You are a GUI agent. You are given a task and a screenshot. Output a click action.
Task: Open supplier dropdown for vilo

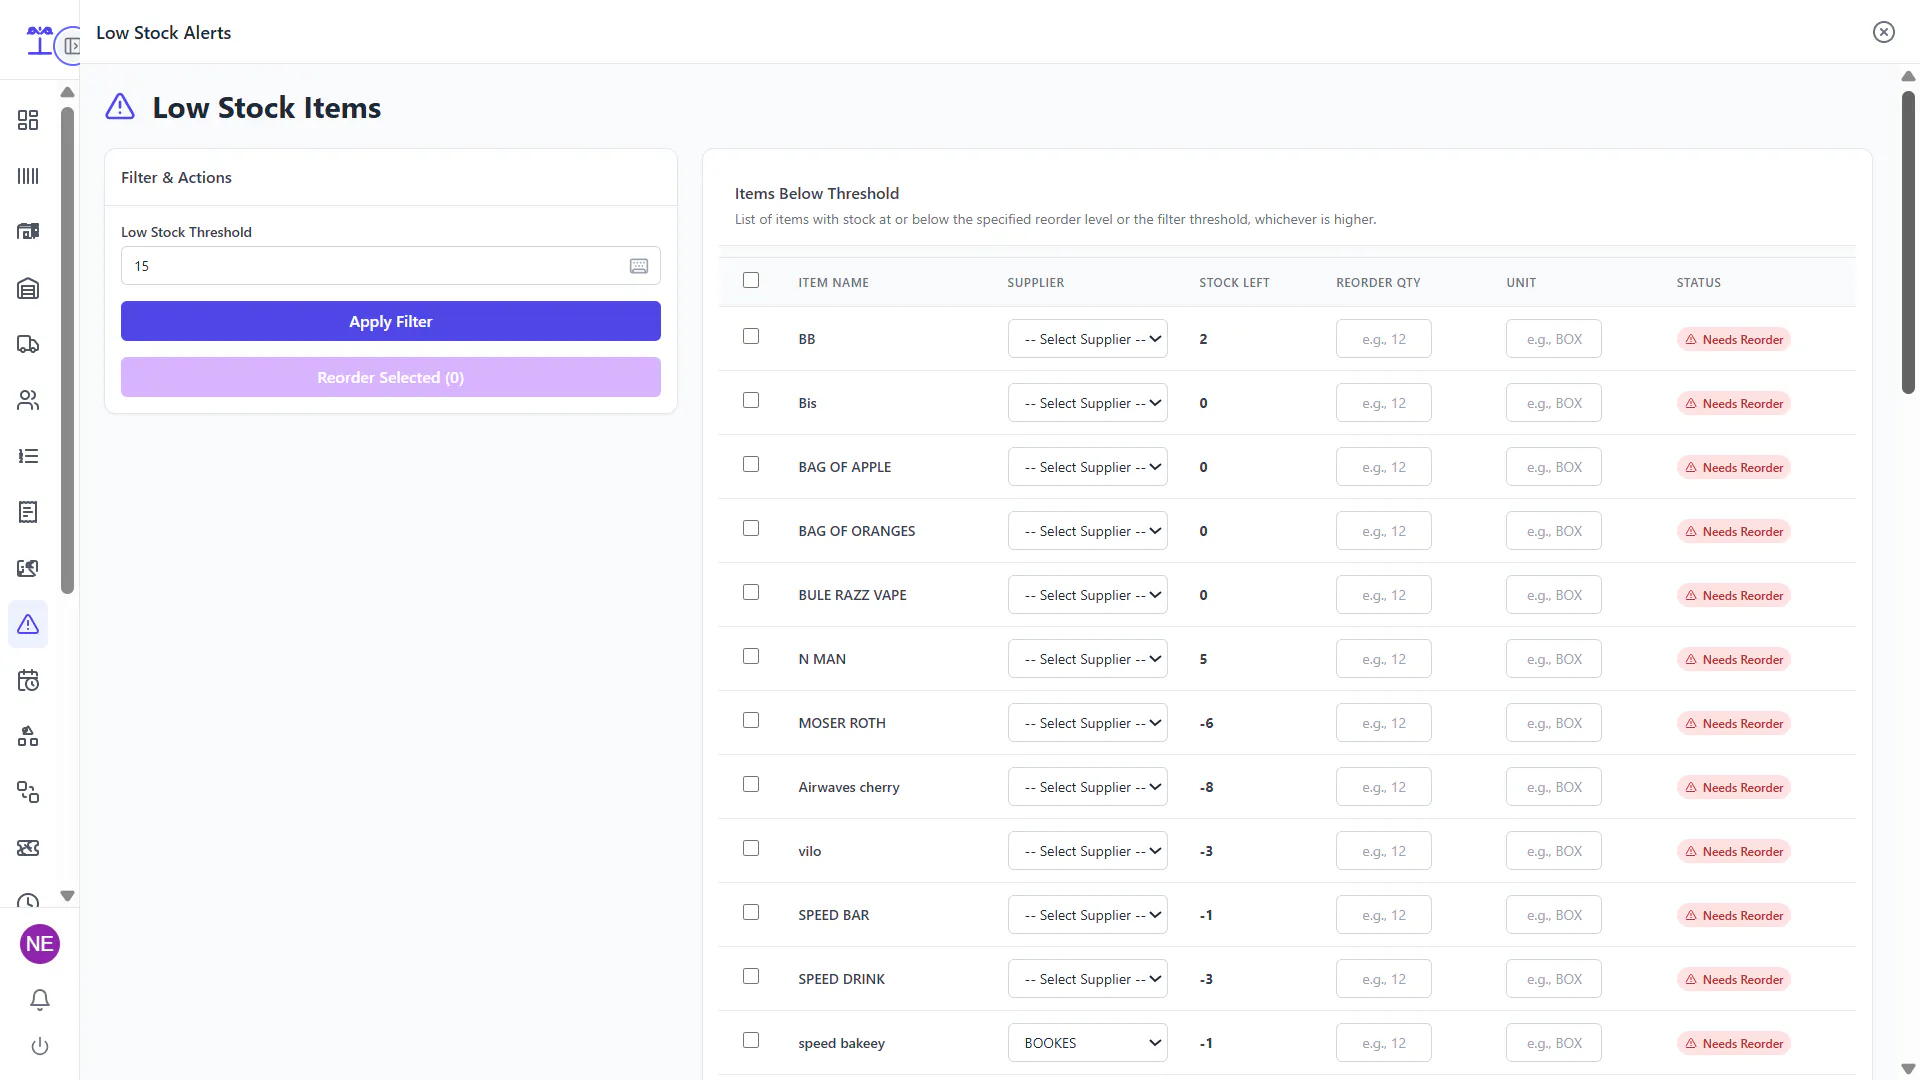[1087, 851]
